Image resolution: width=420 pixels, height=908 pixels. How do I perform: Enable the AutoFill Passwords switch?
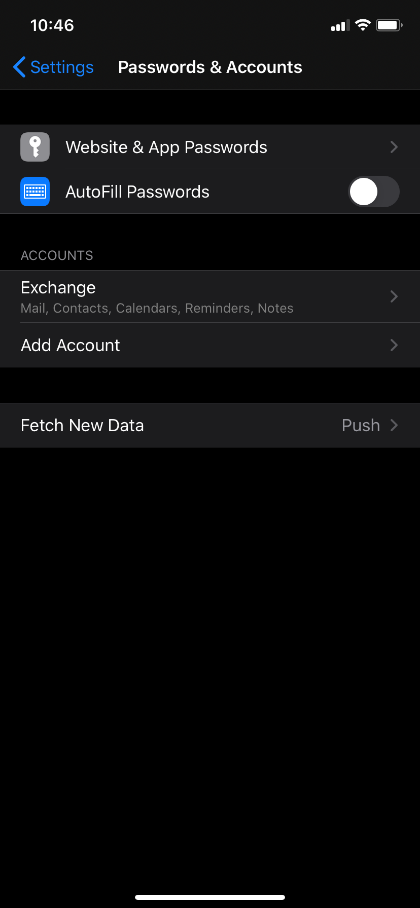[x=374, y=192]
